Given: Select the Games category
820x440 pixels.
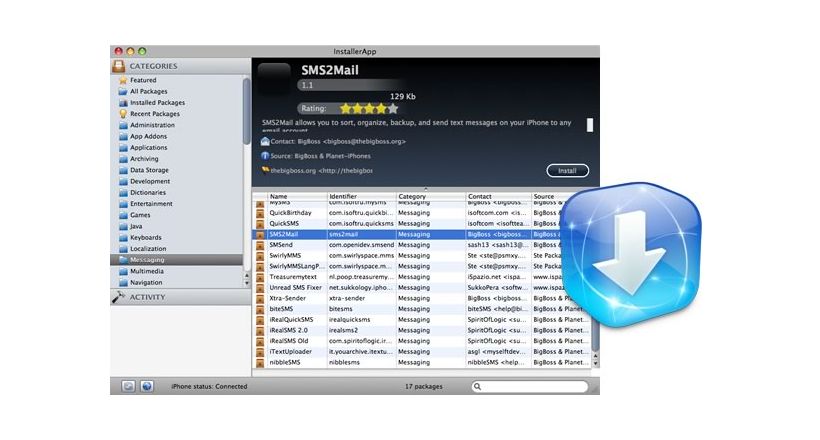Looking at the screenshot, I should 140,215.
